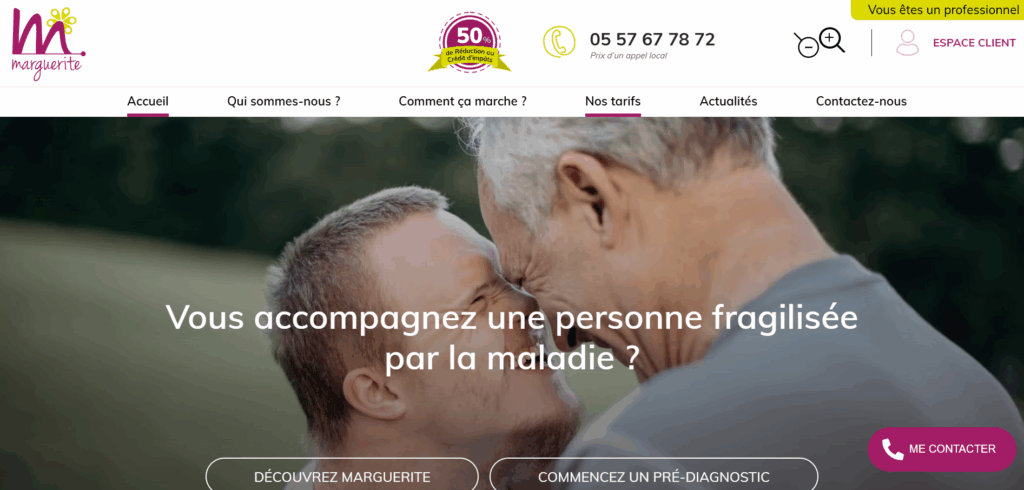This screenshot has height=490, width=1024.
Task: Decrease text size with minus magnifier
Action: tap(807, 45)
